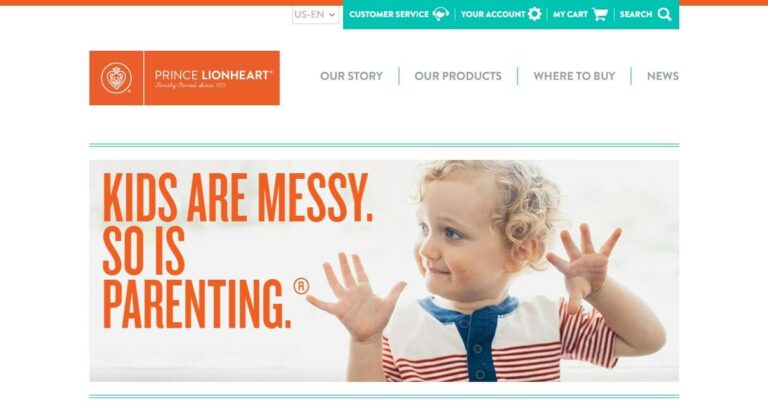Open the Our Products menu item
Image resolution: width=768 pixels, height=406 pixels.
(x=458, y=76)
